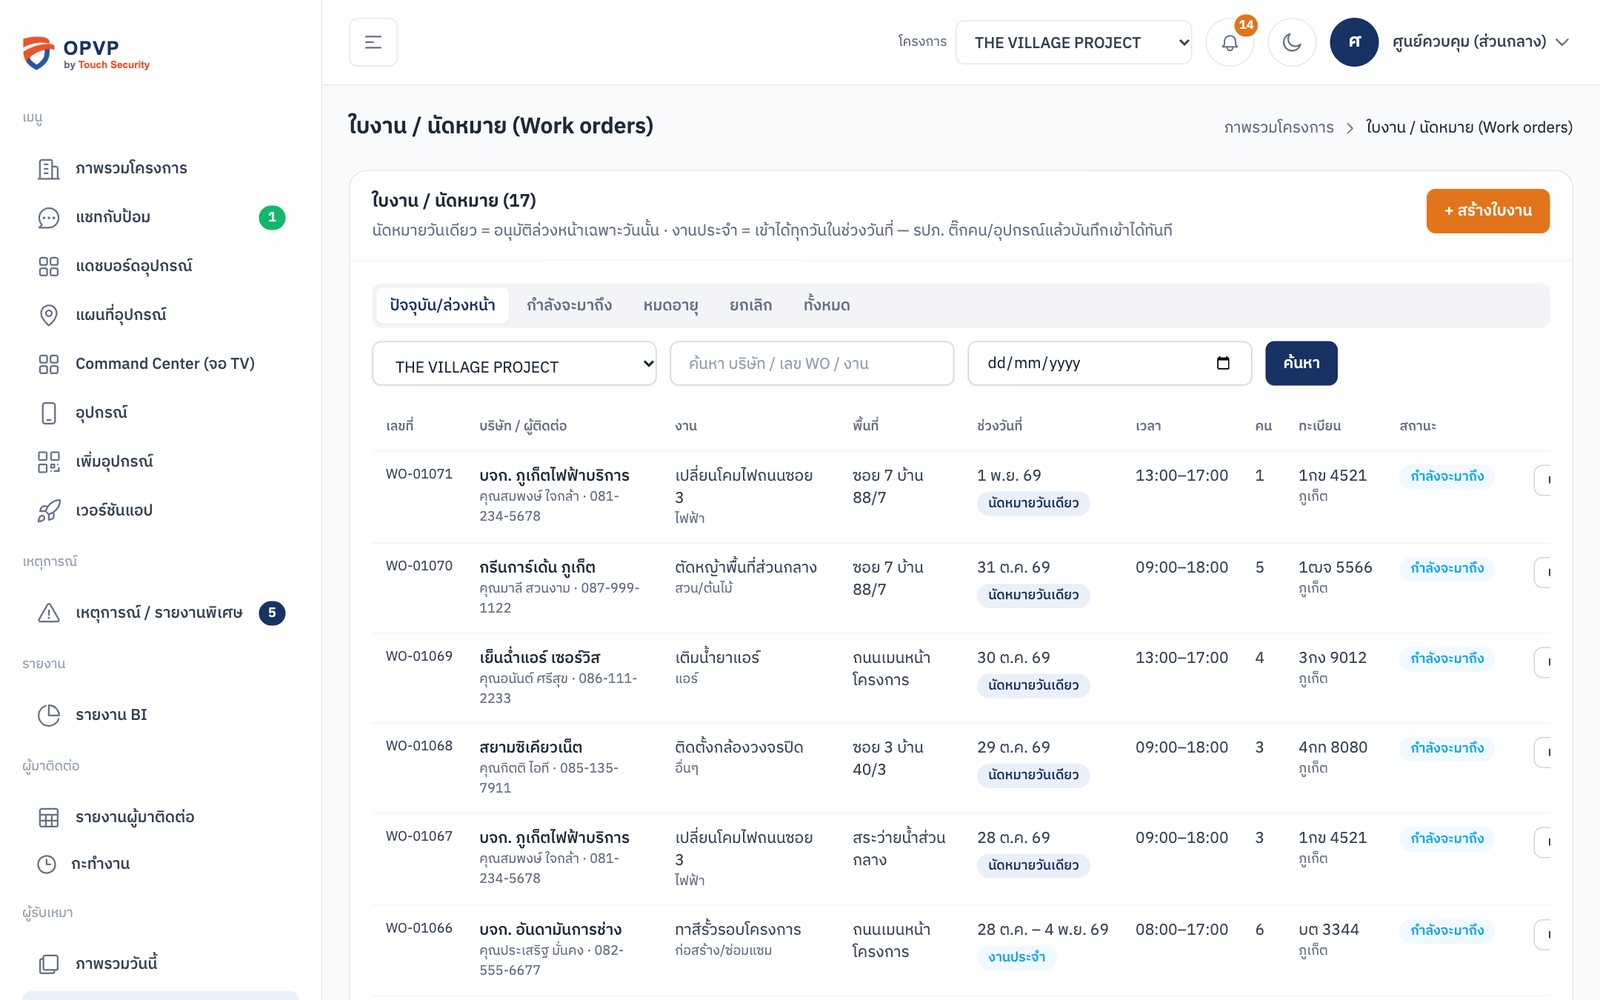Open the แดชบอร์ดอุปกรณ์ grid icon
This screenshot has width=1600, height=1000.
tap(49, 267)
